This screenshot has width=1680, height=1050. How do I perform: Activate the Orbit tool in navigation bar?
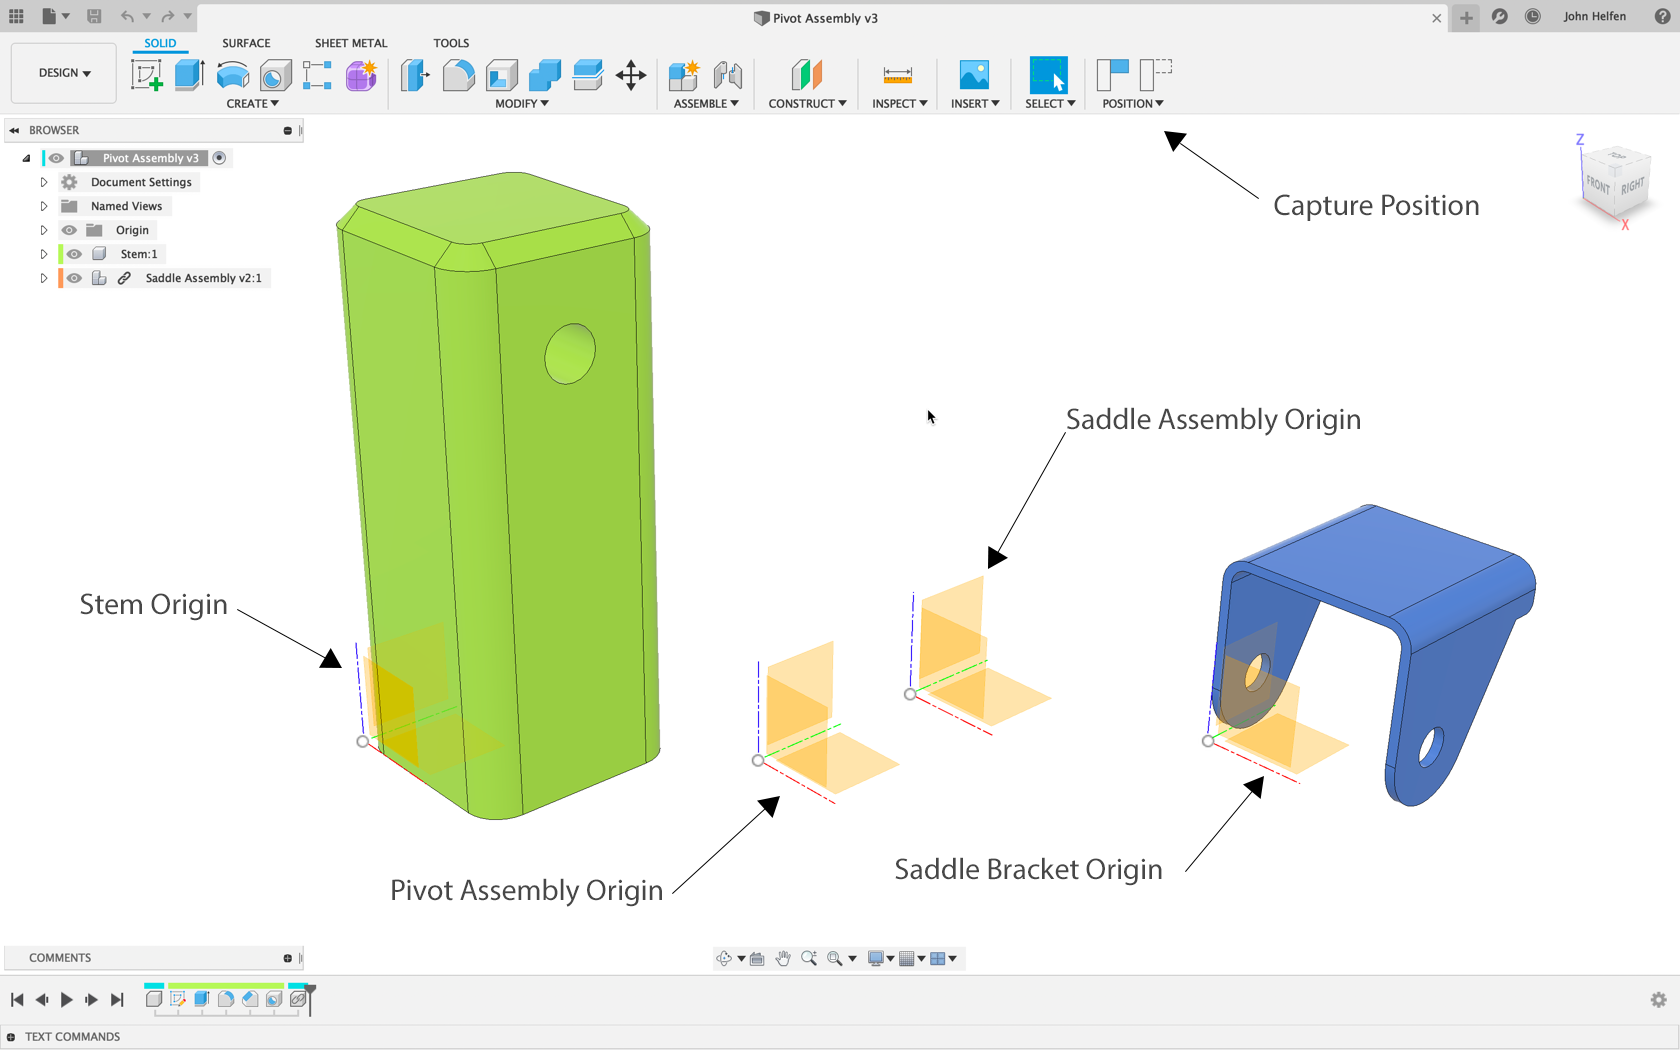pos(725,958)
